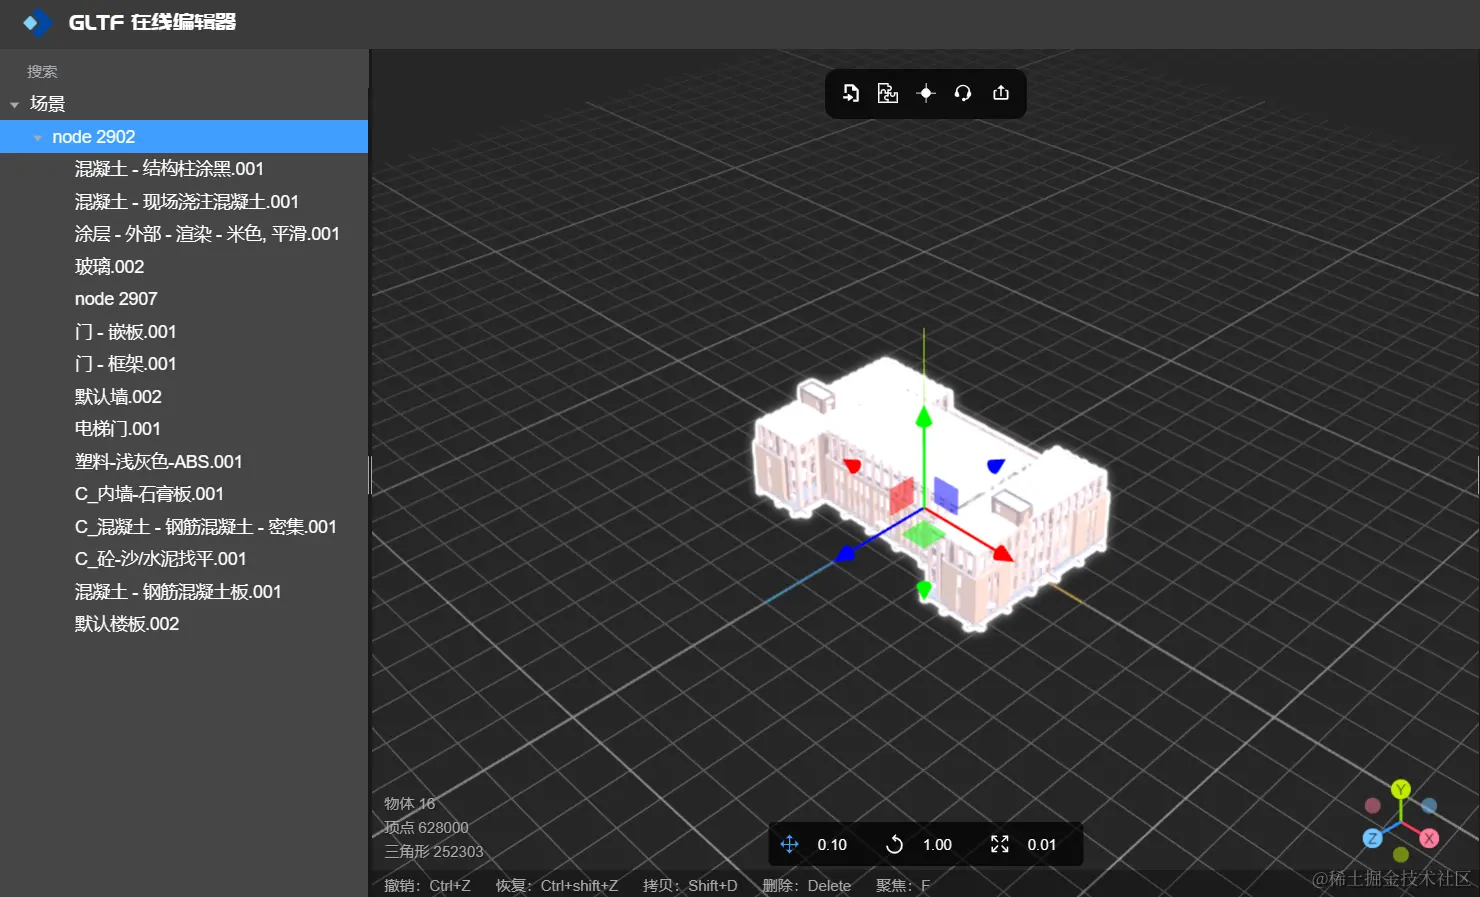Viewport: 1480px width, 897px height.
Task: Set translate snap value 0.10
Action: 832,845
